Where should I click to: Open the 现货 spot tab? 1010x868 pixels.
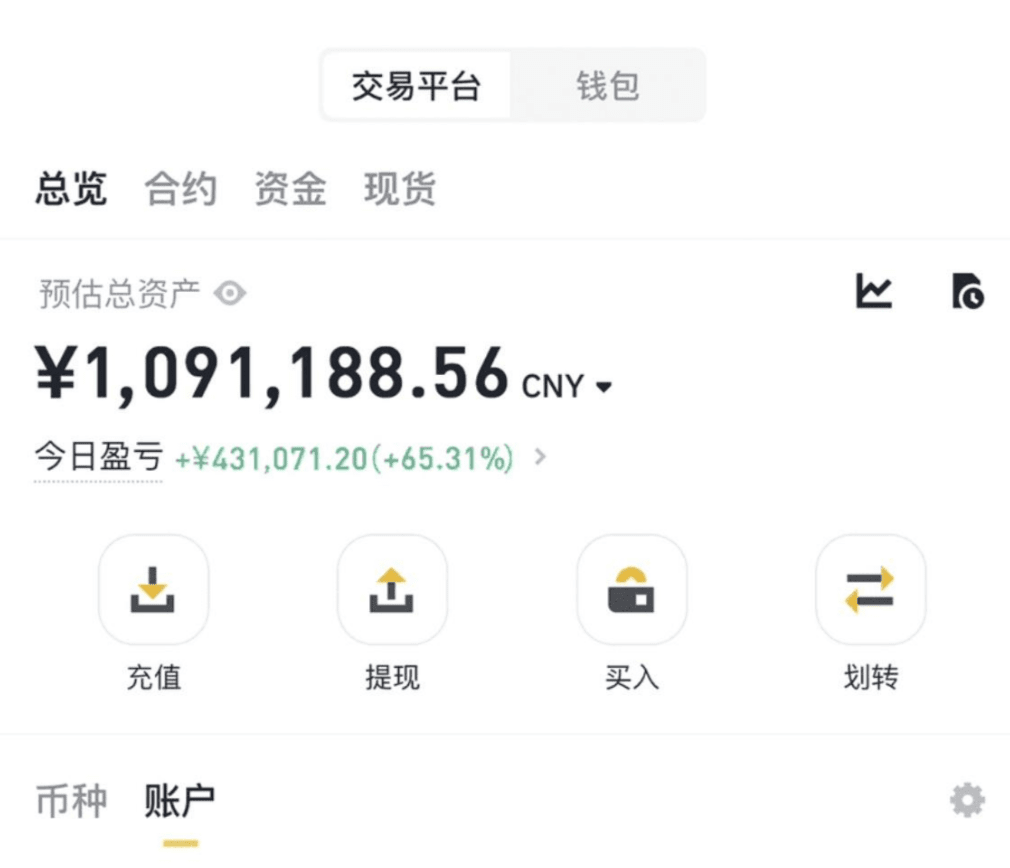pyautogui.click(x=400, y=189)
